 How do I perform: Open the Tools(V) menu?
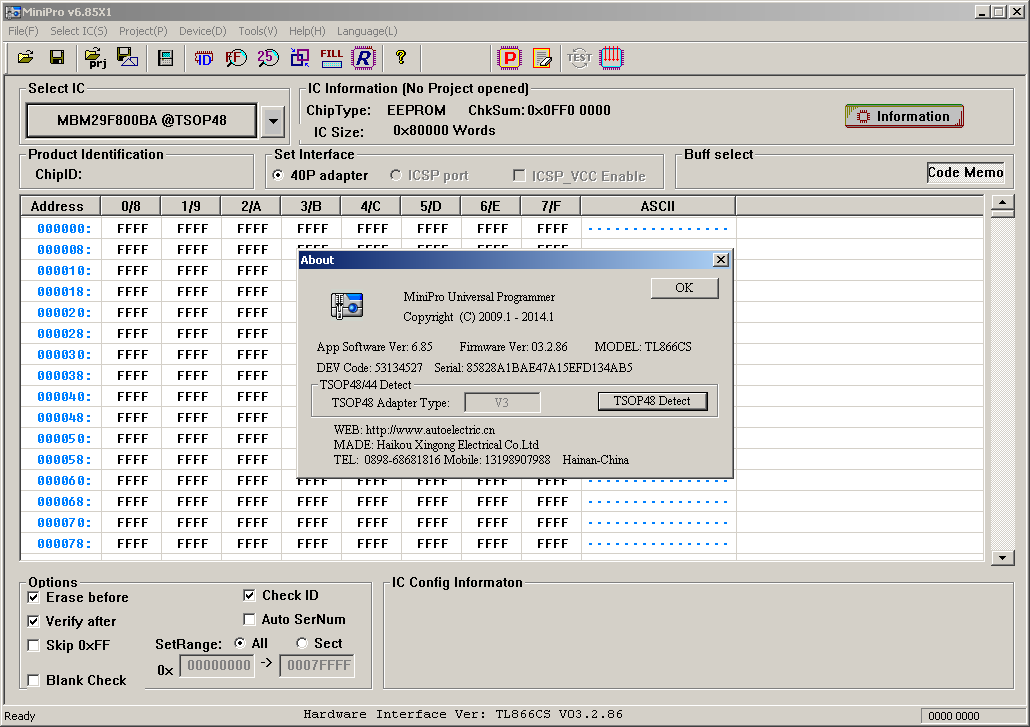click(x=258, y=31)
